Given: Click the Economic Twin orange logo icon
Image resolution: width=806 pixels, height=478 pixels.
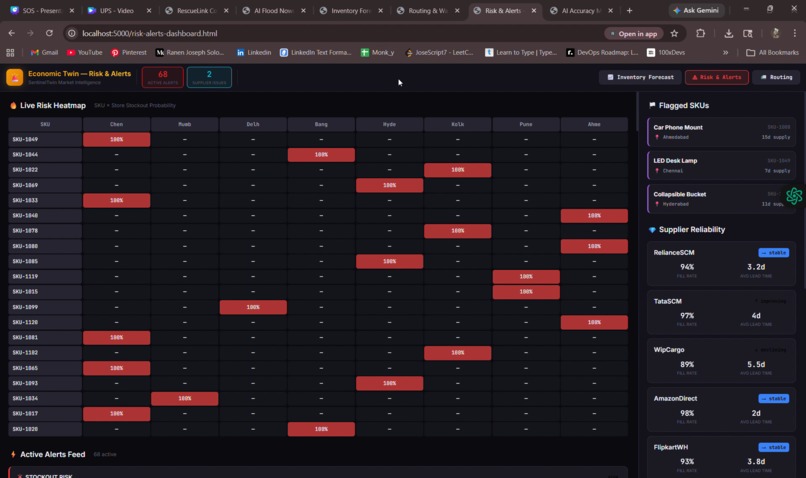Looking at the screenshot, I should point(14,77).
